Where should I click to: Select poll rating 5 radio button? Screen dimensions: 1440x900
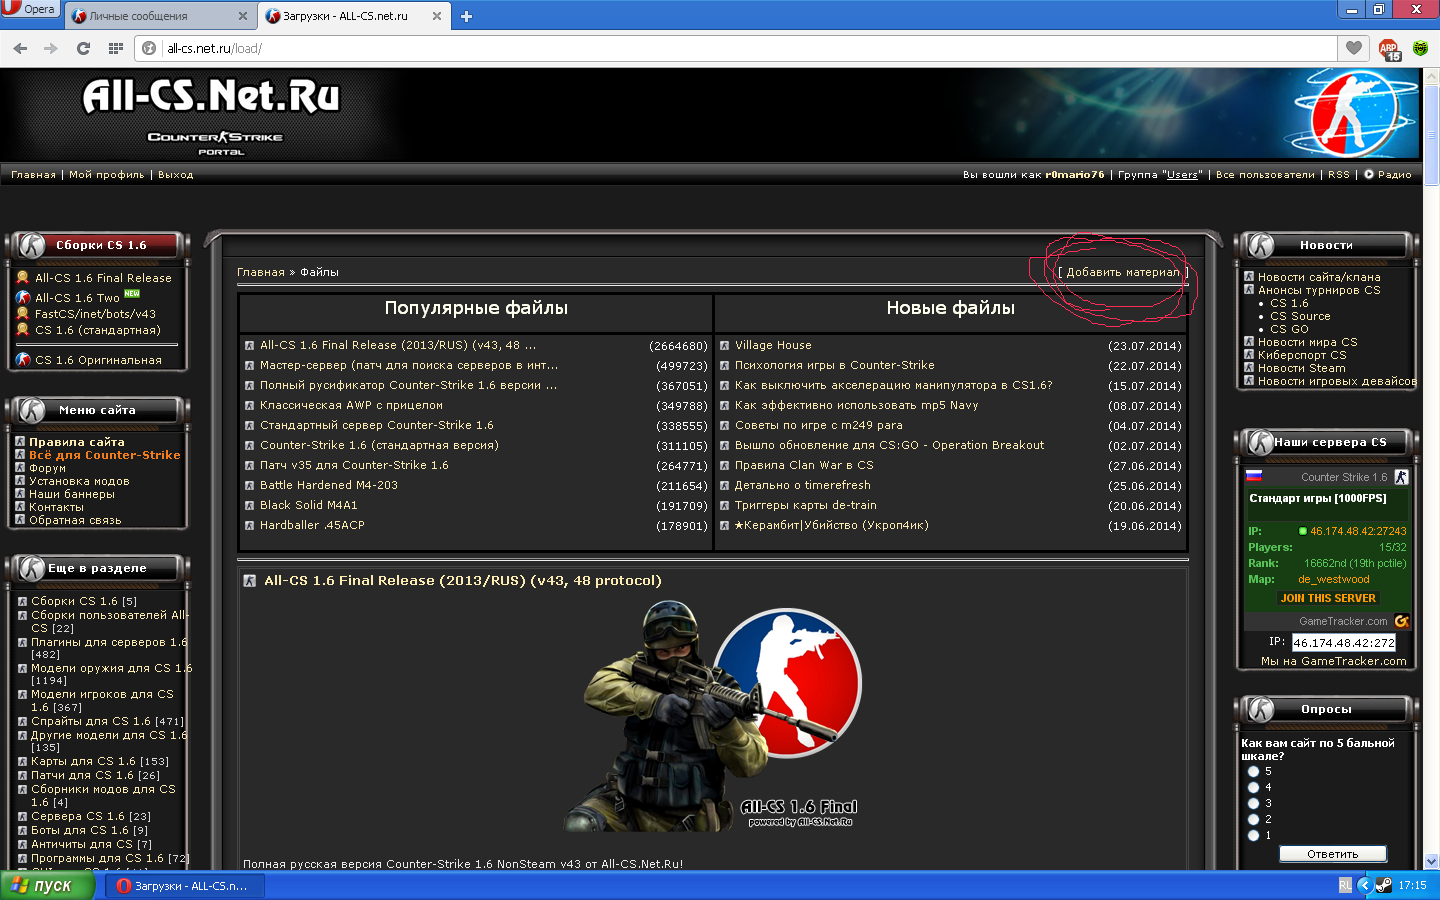click(x=1253, y=772)
